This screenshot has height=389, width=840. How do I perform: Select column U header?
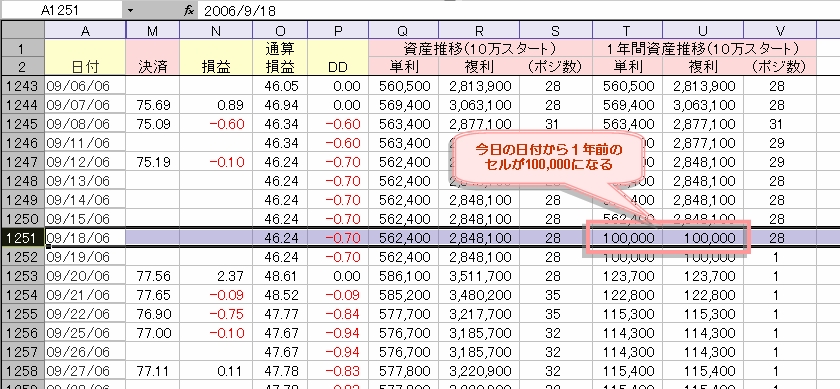703,31
